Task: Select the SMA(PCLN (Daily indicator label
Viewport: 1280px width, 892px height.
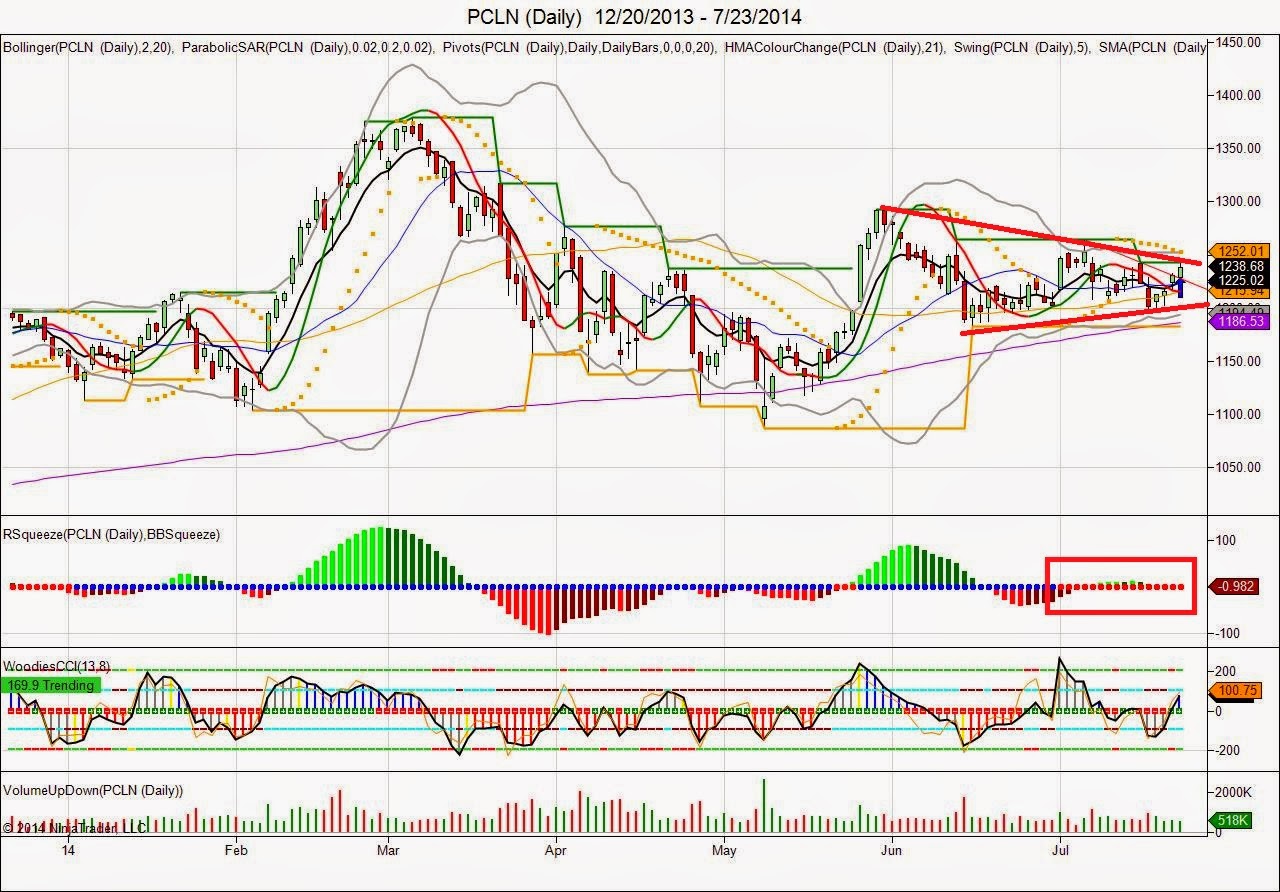Action: click(1153, 48)
